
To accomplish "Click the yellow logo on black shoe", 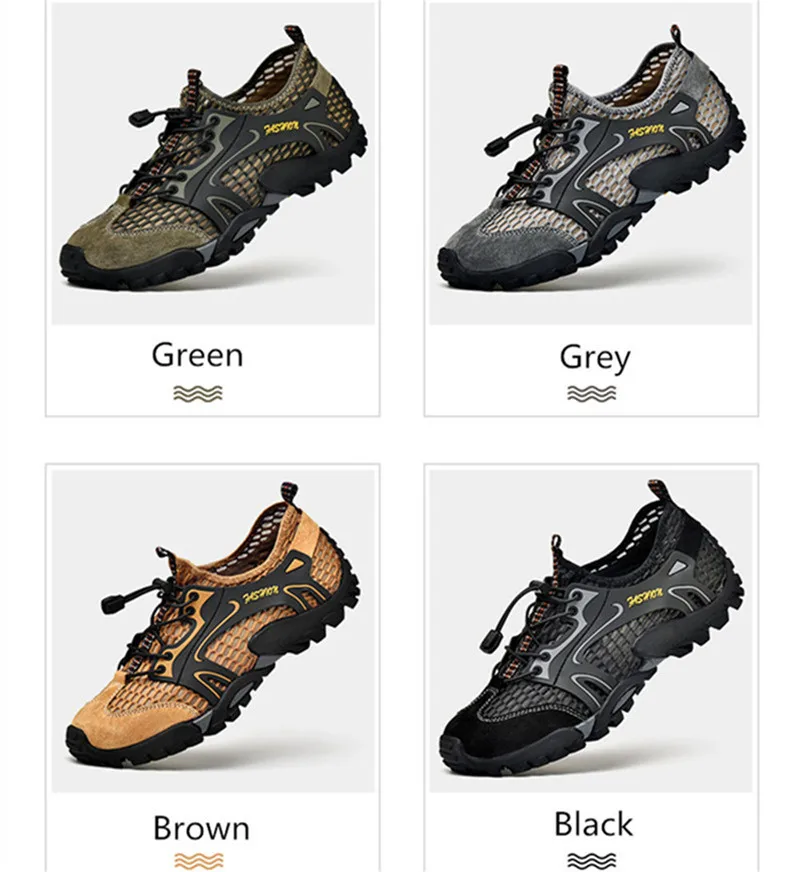I will [645, 599].
